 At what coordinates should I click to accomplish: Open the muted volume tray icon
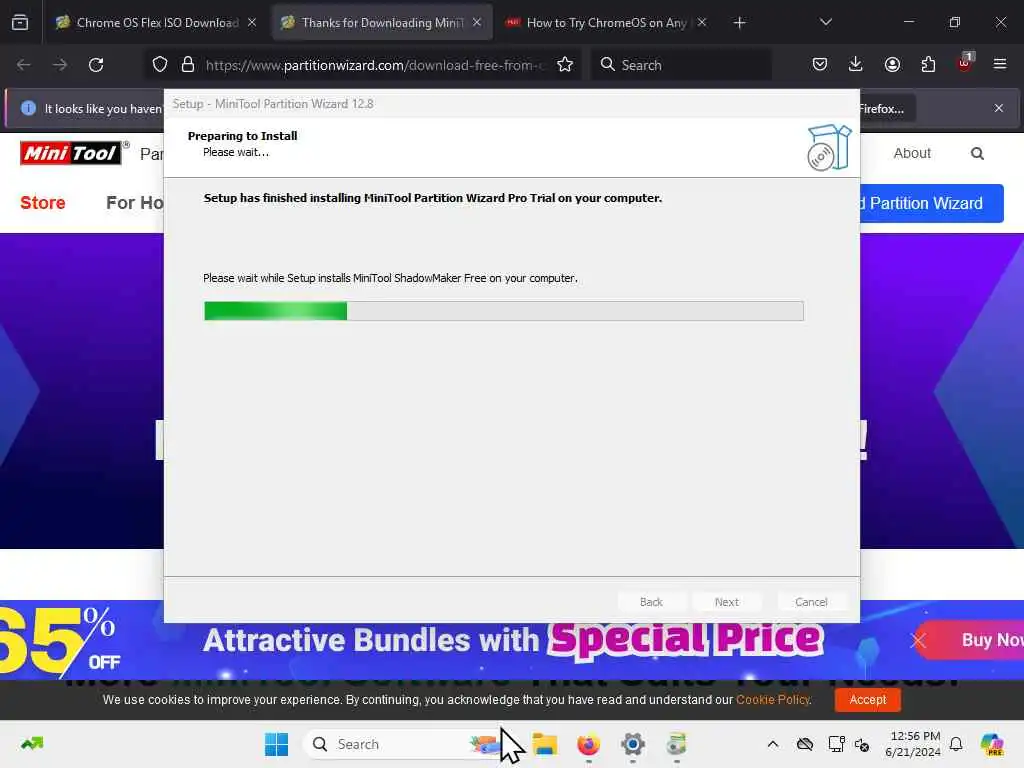point(862,744)
